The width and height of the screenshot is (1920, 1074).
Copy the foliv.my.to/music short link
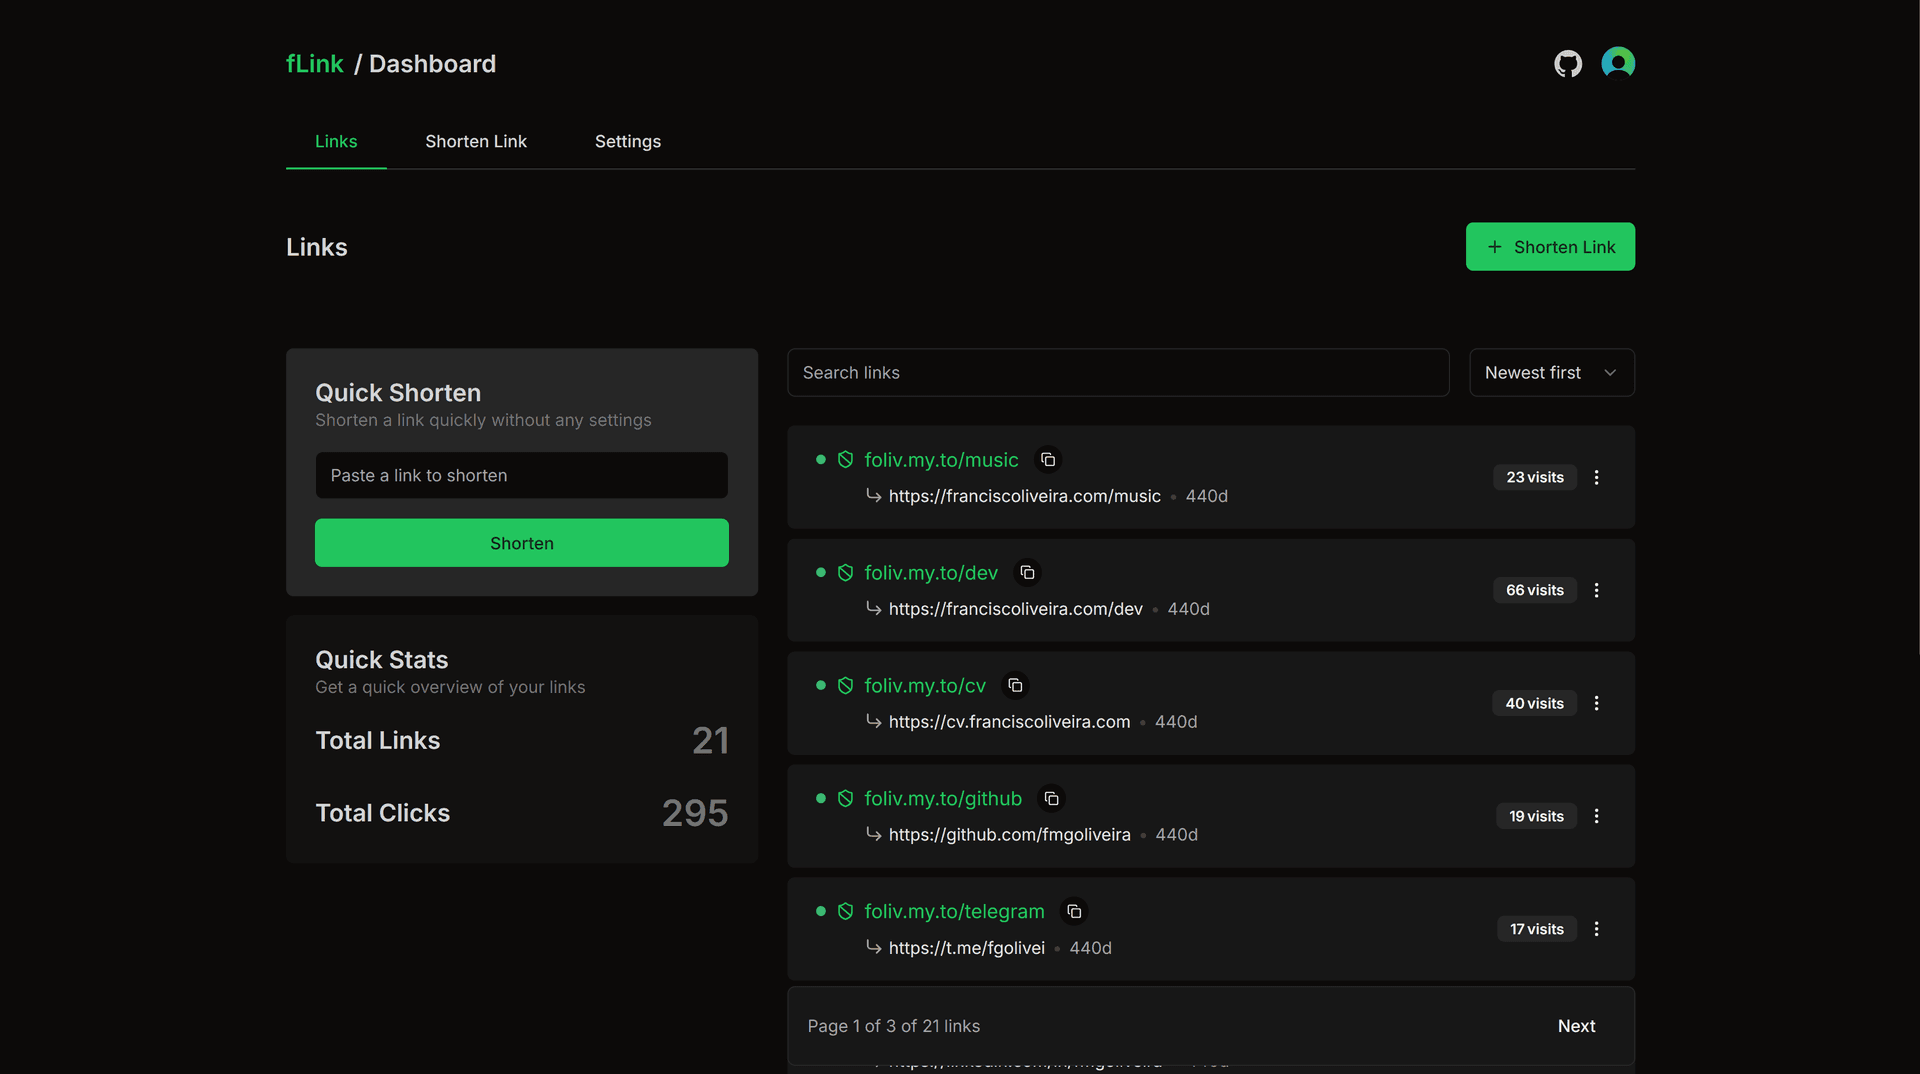point(1048,459)
